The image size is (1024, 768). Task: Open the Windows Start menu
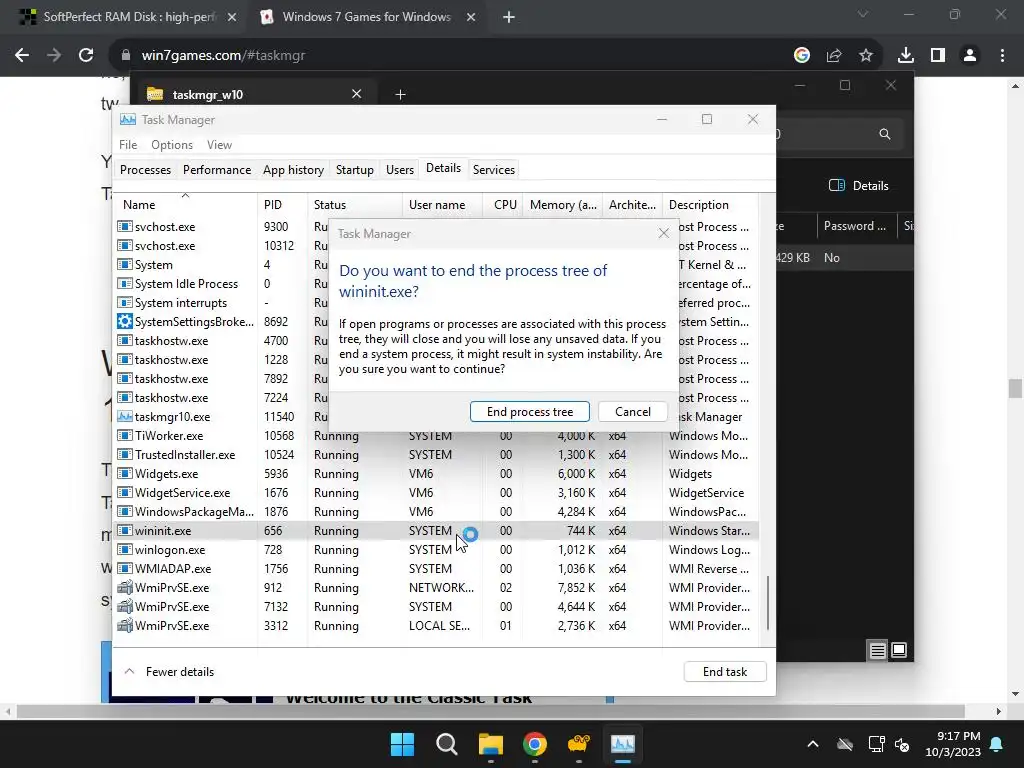coord(402,744)
